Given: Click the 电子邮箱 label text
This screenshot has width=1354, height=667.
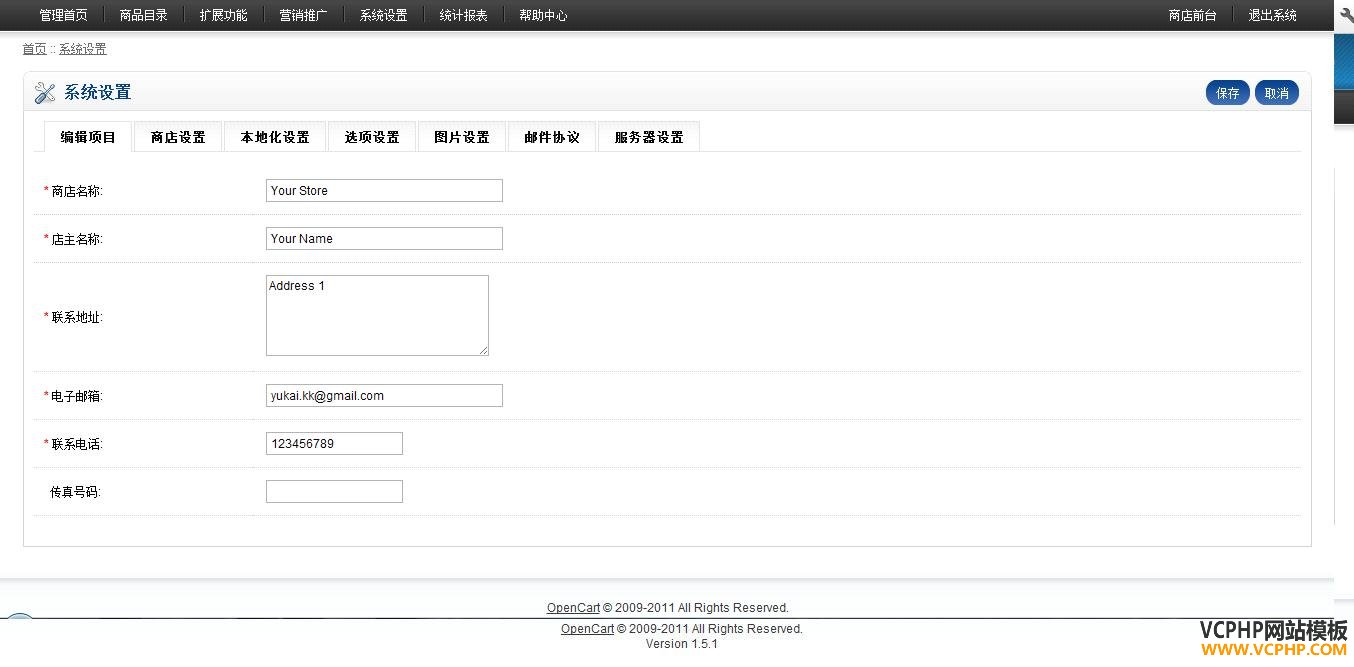Looking at the screenshot, I should point(77,396).
